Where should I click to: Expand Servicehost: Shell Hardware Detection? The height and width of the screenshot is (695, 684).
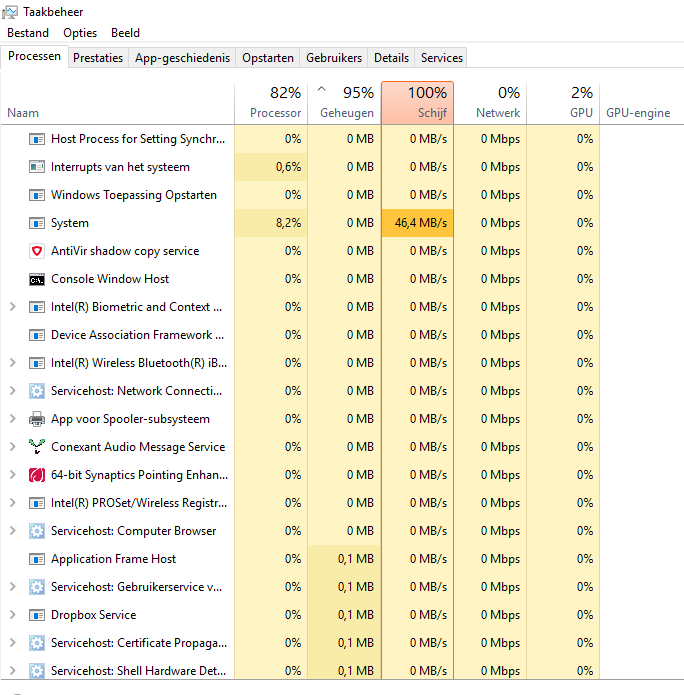coord(13,671)
